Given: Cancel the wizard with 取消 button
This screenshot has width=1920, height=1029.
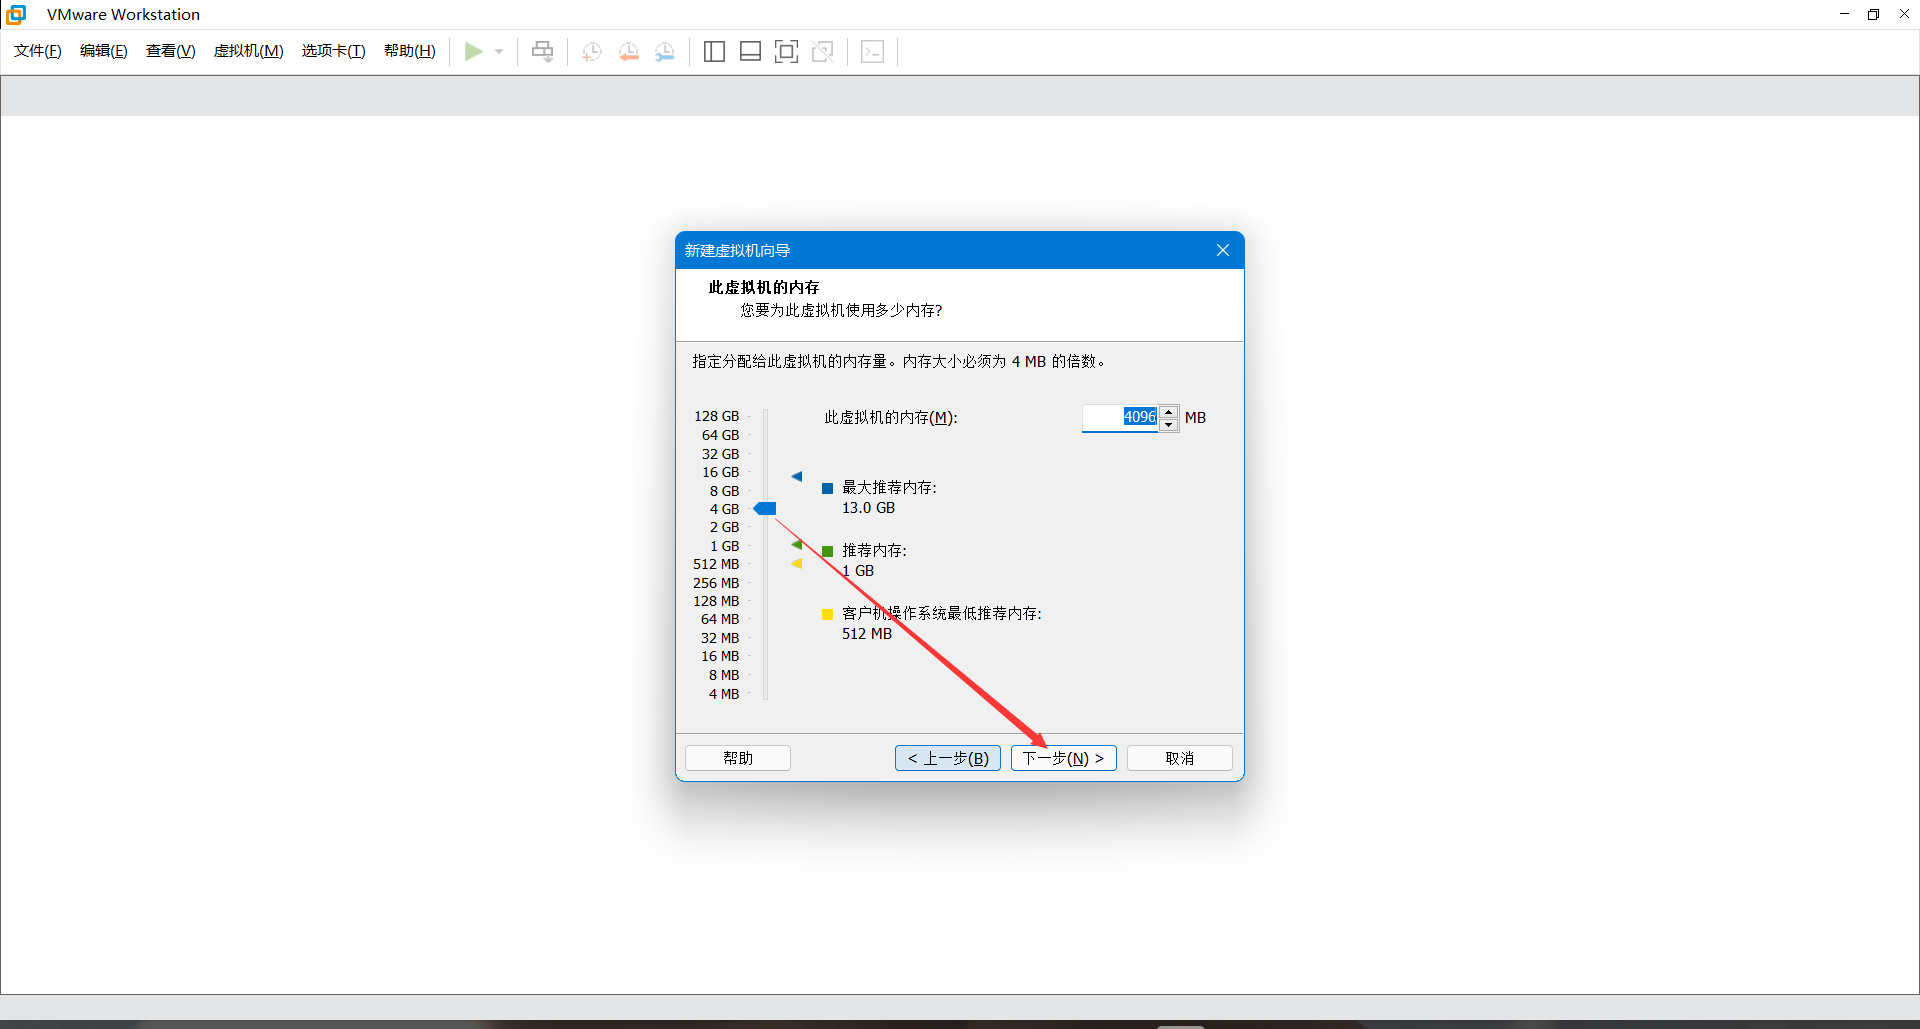Looking at the screenshot, I should (1180, 758).
